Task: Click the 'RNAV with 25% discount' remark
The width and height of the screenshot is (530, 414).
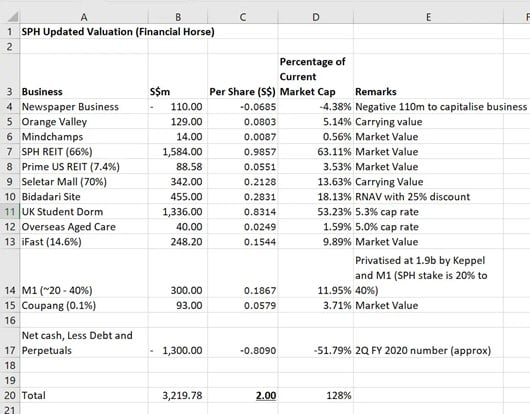Action: (413, 197)
